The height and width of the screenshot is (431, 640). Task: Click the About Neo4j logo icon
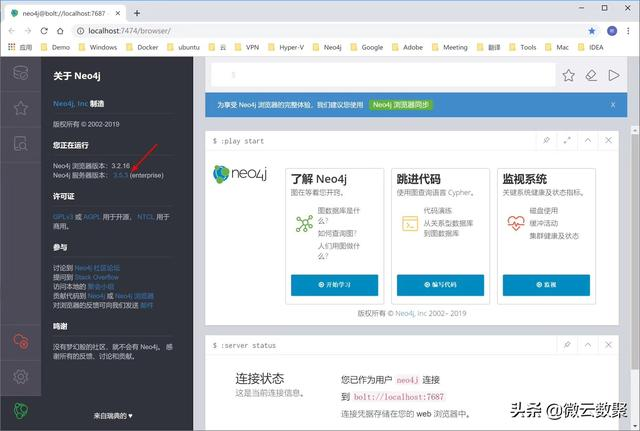[20, 411]
